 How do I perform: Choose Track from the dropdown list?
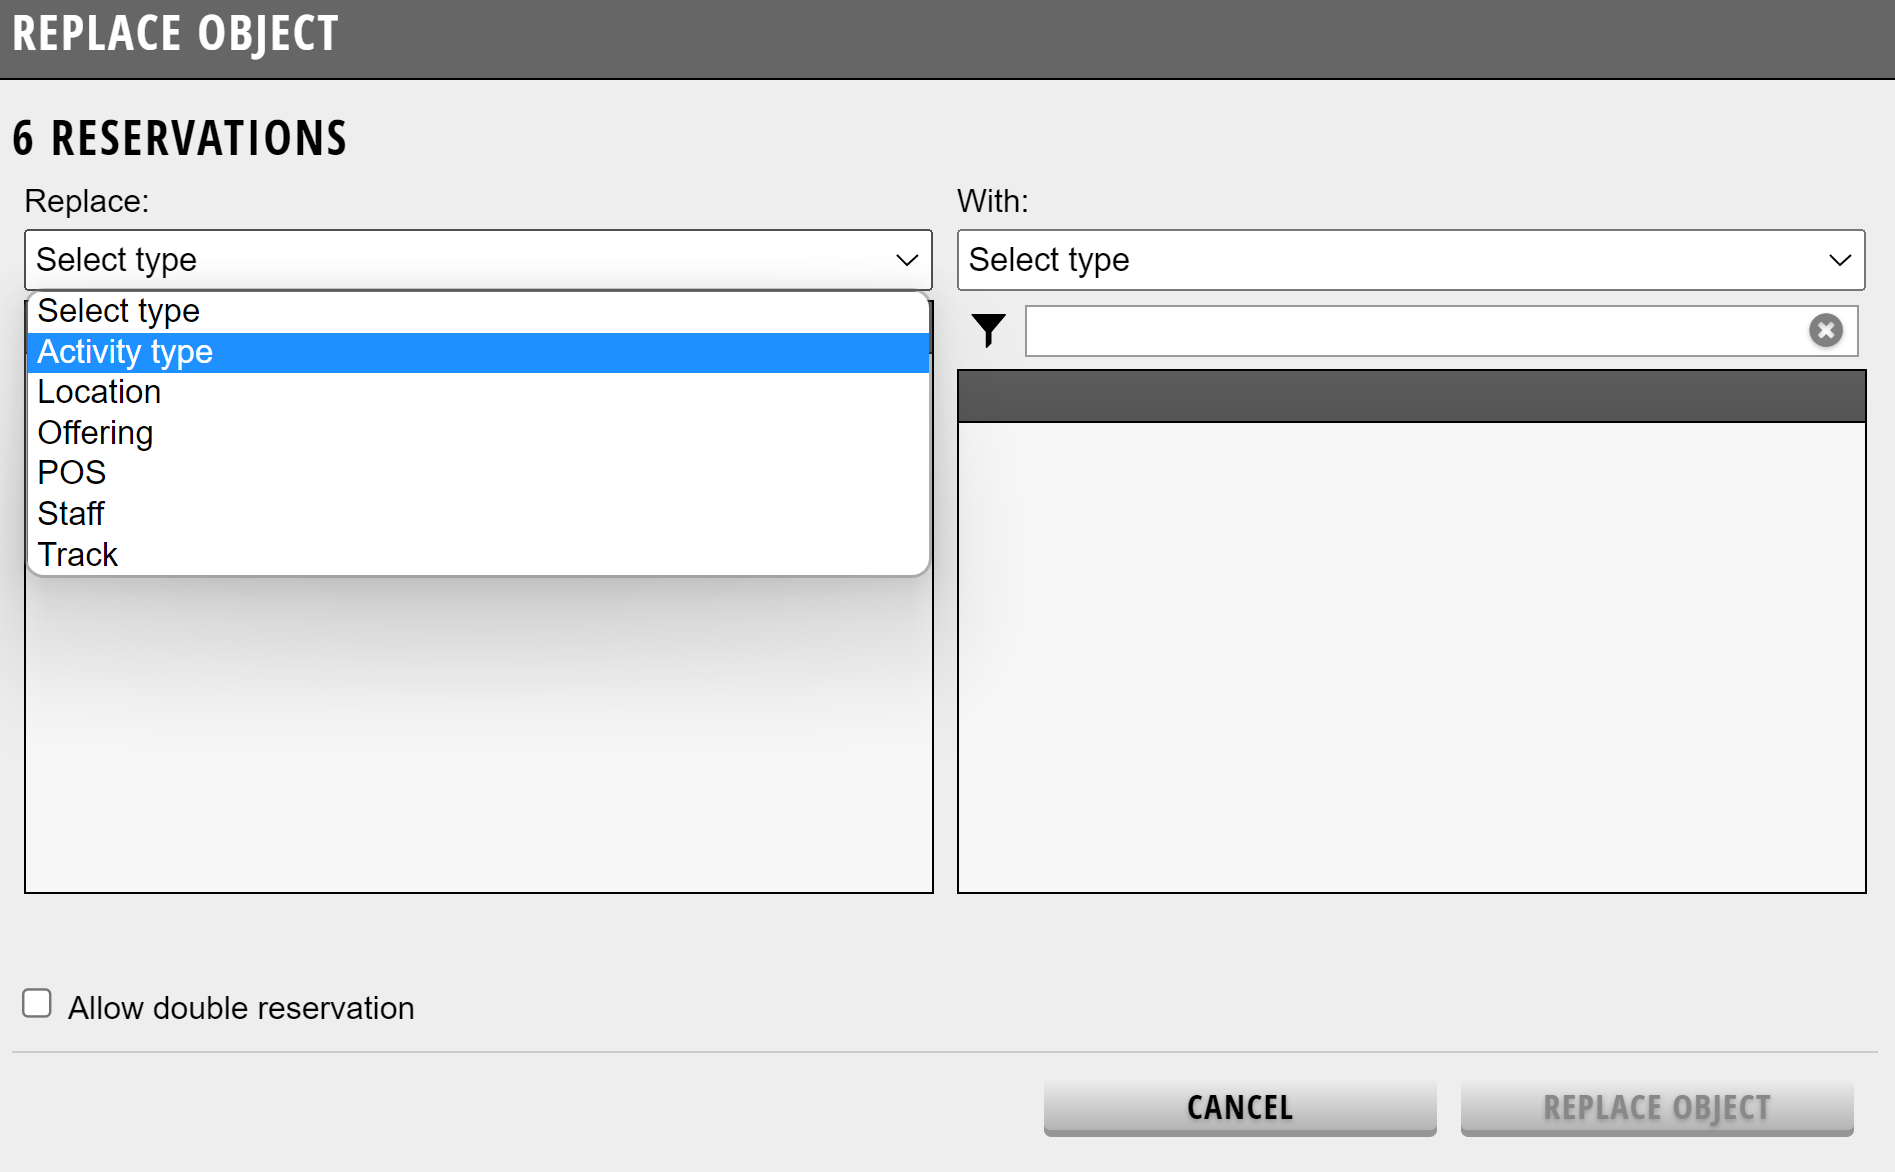pyautogui.click(x=478, y=555)
